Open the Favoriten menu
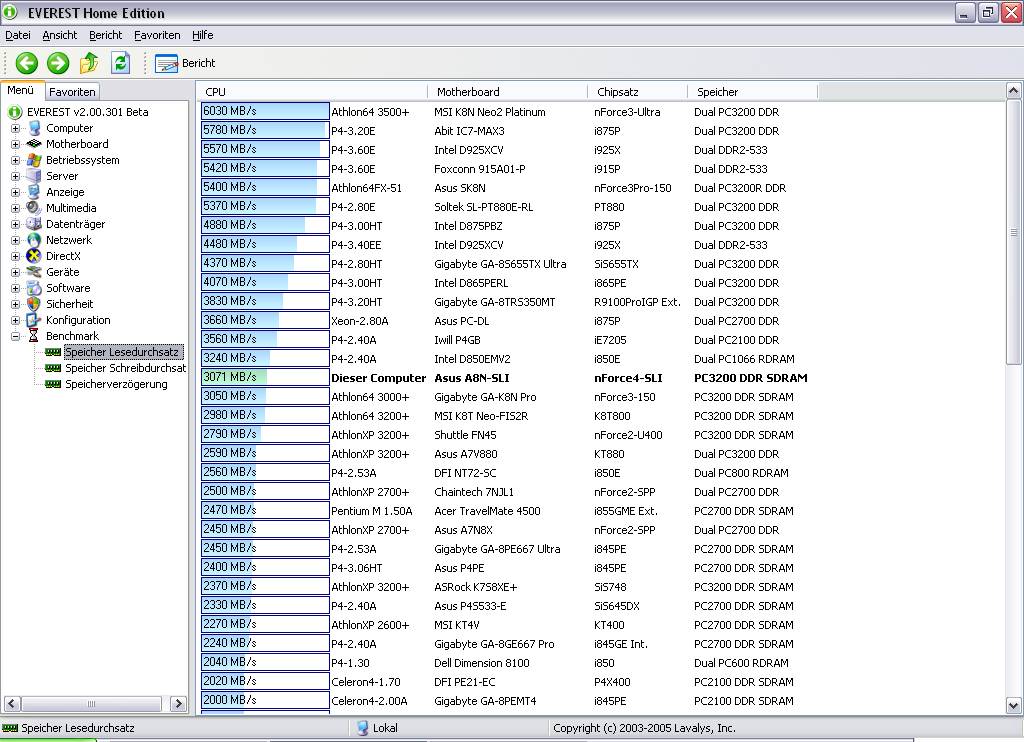The width and height of the screenshot is (1024, 742). (157, 35)
